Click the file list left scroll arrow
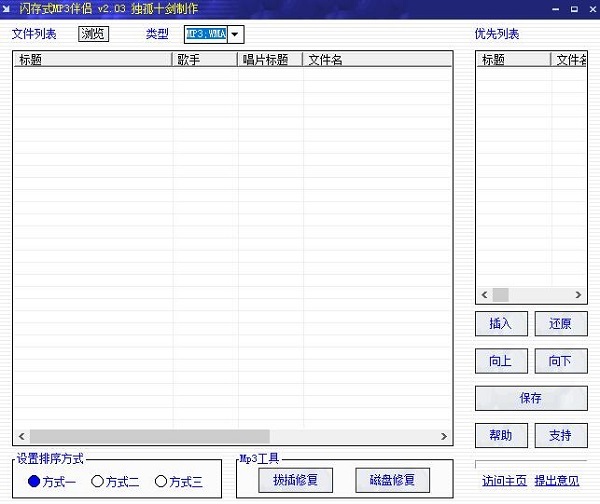This screenshot has width=600, height=504. pyautogui.click(x=20, y=437)
